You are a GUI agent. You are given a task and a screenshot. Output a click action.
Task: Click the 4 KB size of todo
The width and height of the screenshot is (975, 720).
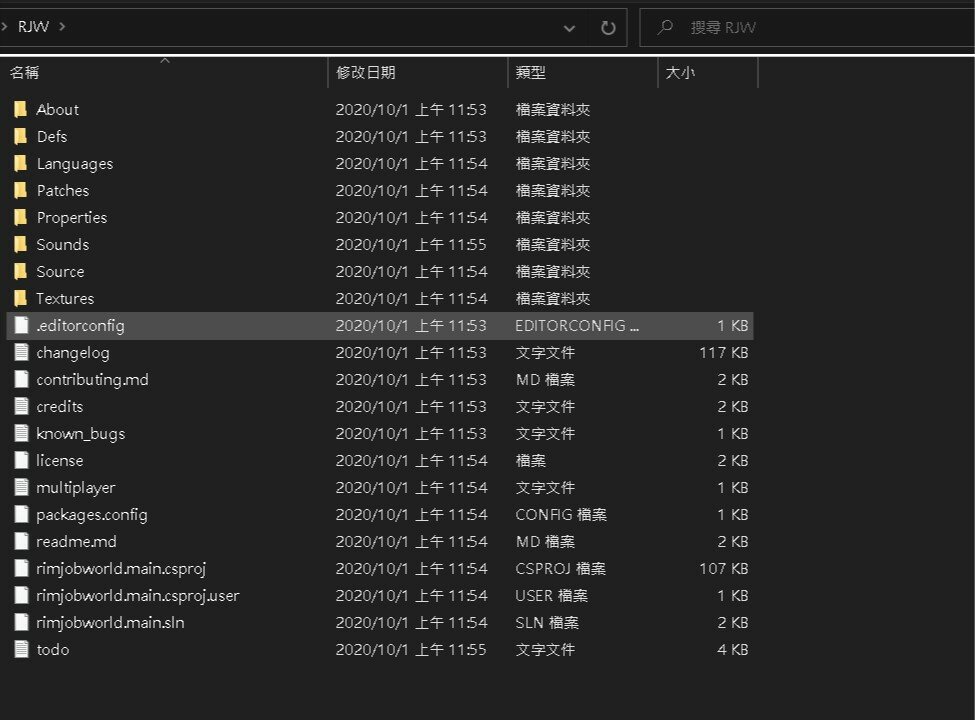pos(732,650)
